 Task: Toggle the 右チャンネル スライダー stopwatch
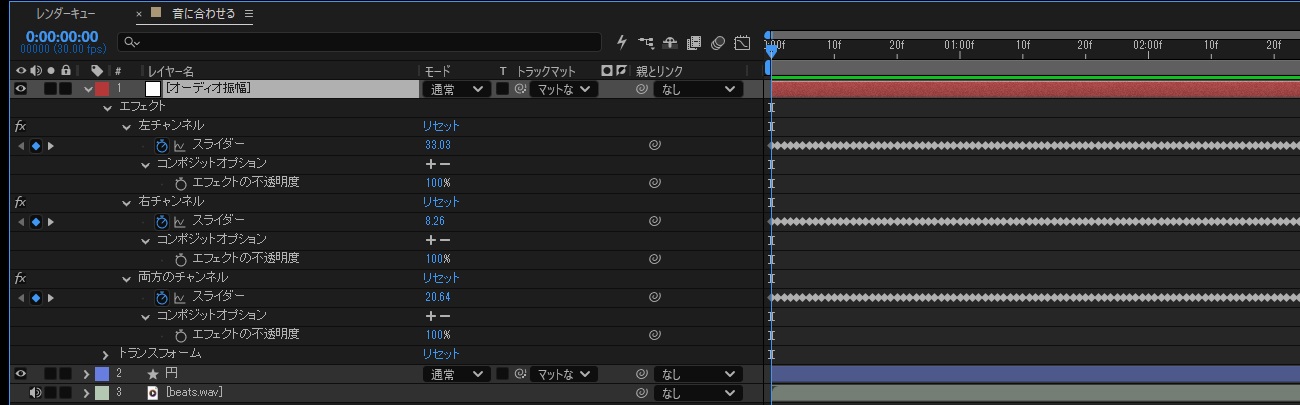pos(162,221)
